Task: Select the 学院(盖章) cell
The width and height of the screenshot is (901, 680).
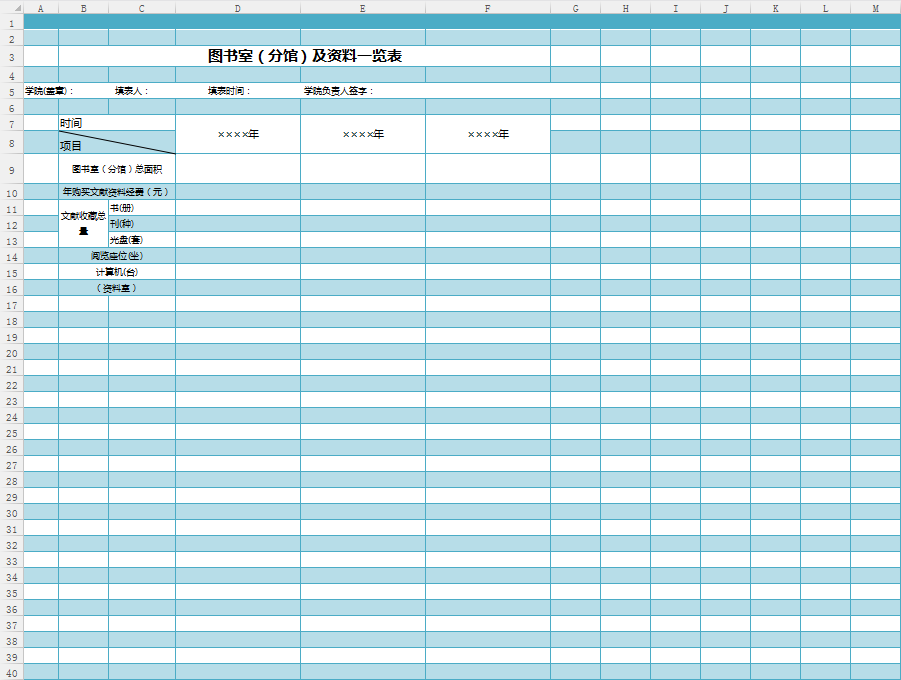Action: (48, 91)
